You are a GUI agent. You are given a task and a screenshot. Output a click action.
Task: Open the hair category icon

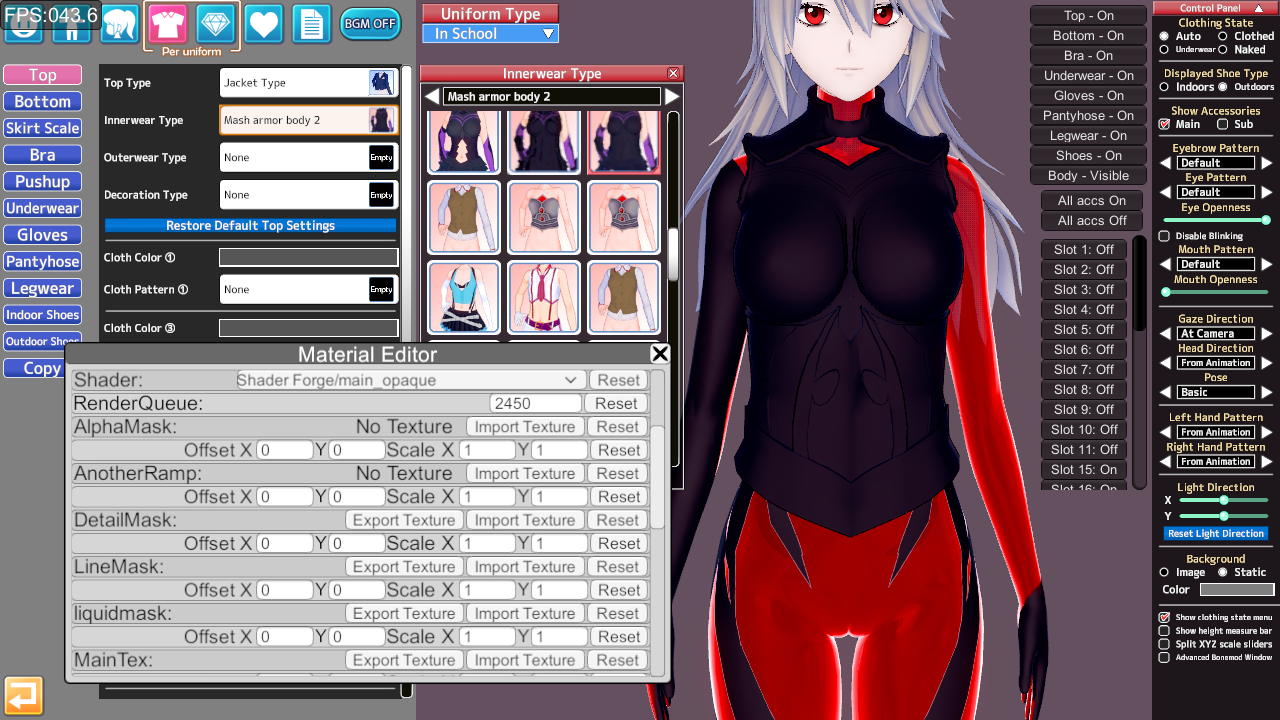[119, 23]
